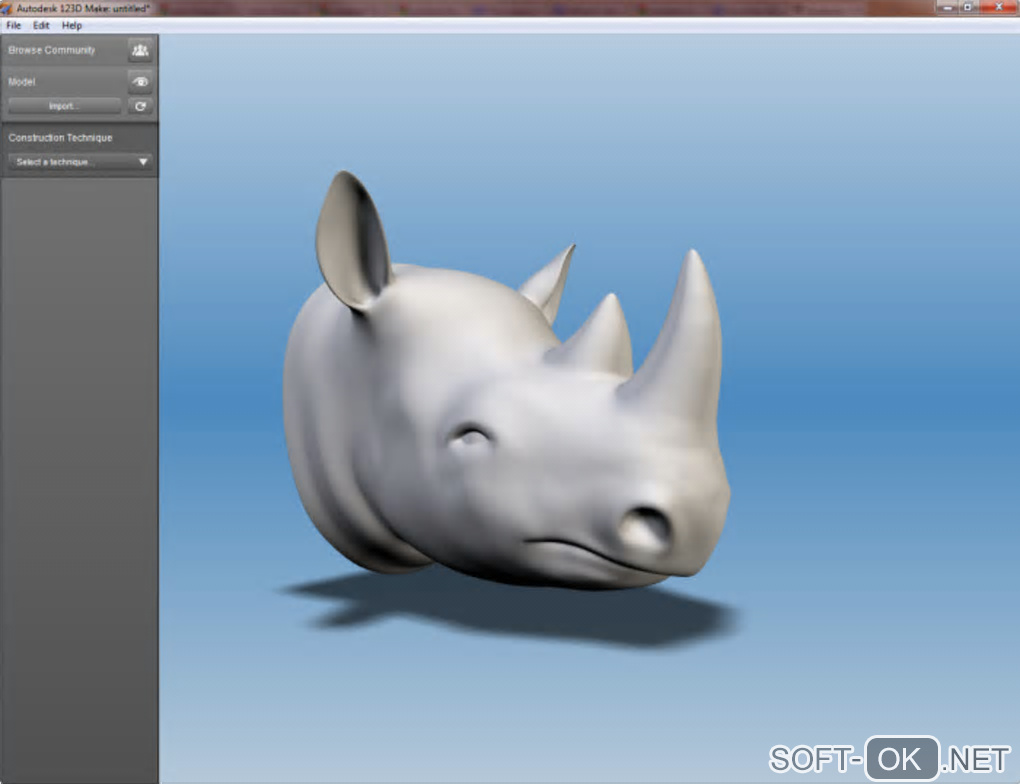Click the Autodesk 123D Make title bar icon

click(x=7, y=8)
